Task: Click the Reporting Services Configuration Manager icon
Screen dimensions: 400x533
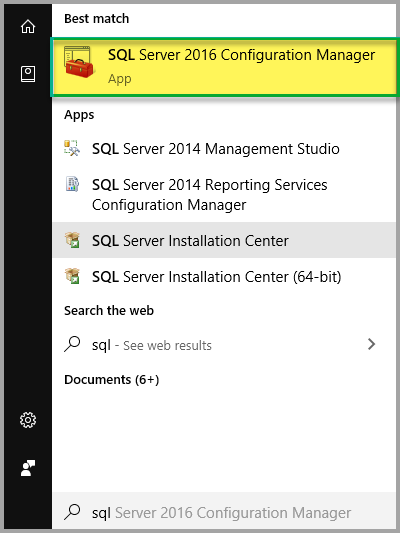Action: pyautogui.click(x=72, y=184)
